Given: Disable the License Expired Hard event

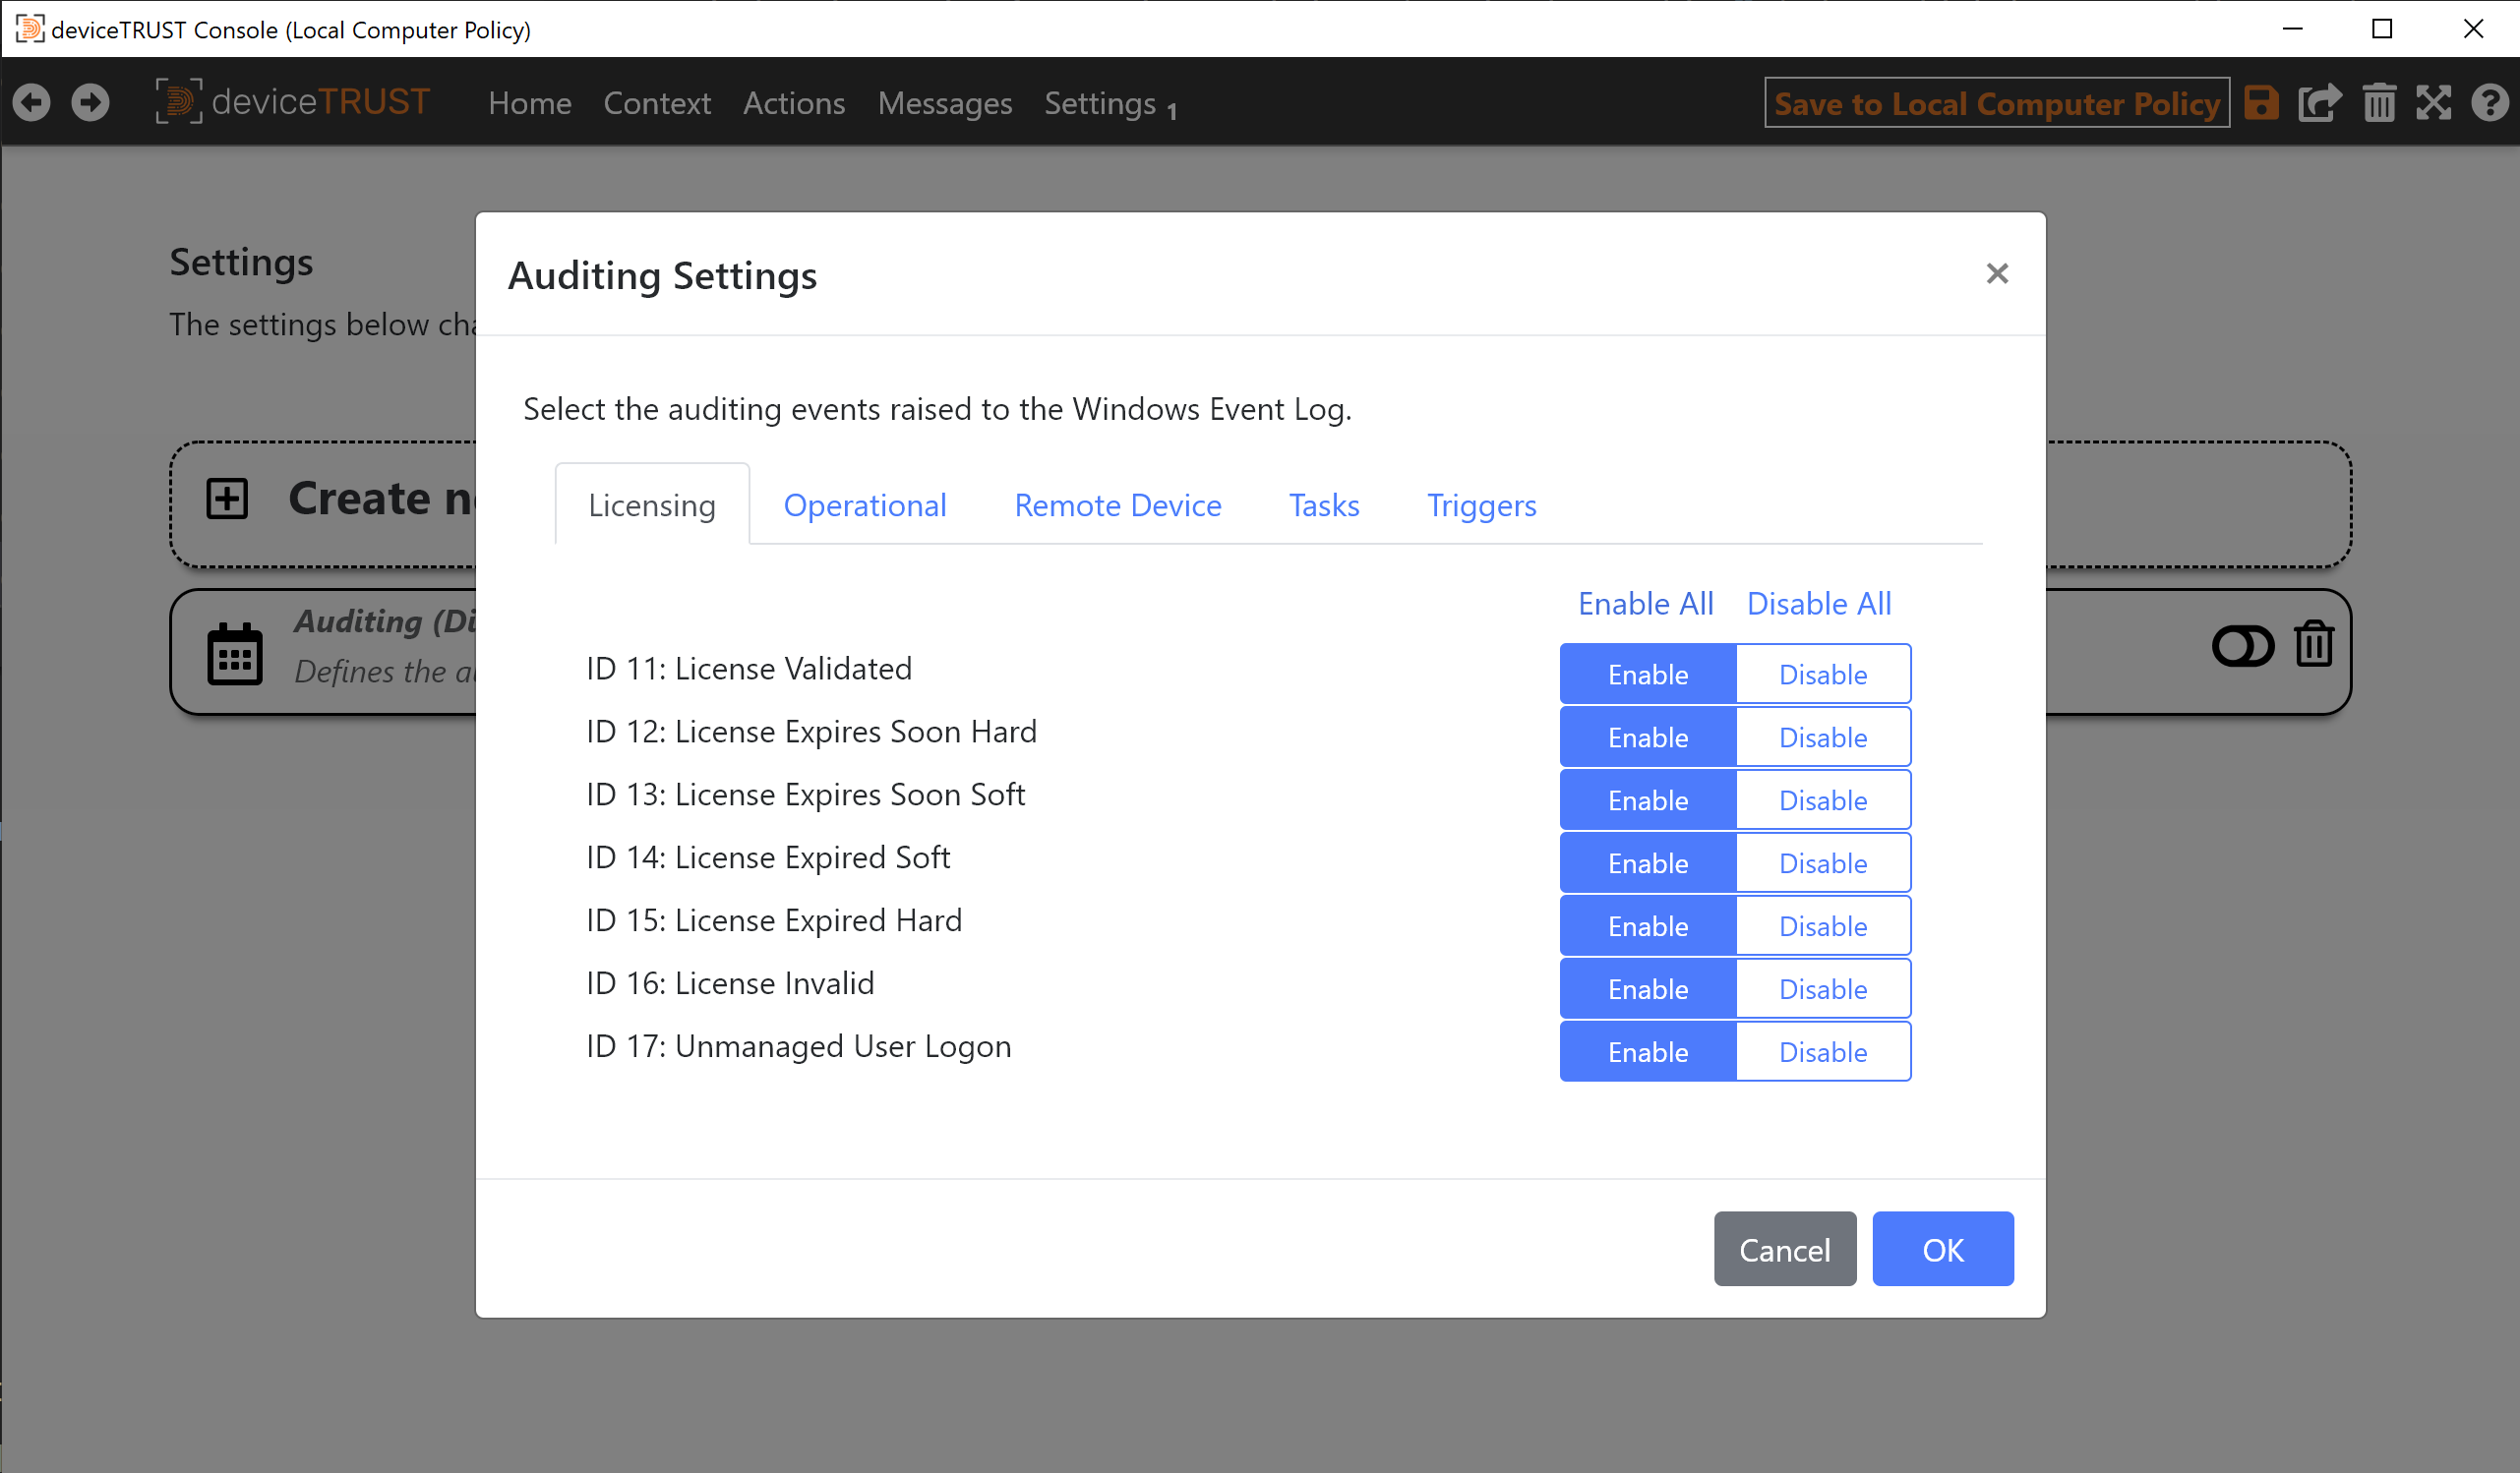Looking at the screenshot, I should coord(1822,925).
